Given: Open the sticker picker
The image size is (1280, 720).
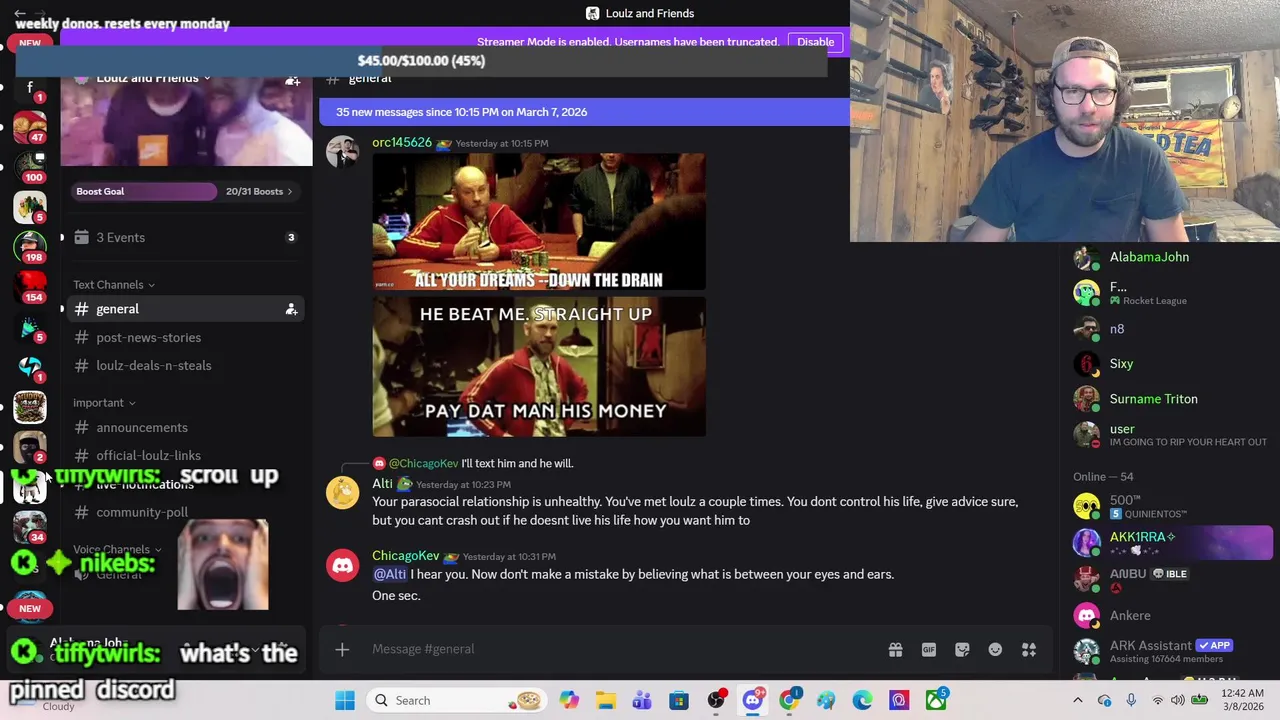Looking at the screenshot, I should click(x=962, y=650).
